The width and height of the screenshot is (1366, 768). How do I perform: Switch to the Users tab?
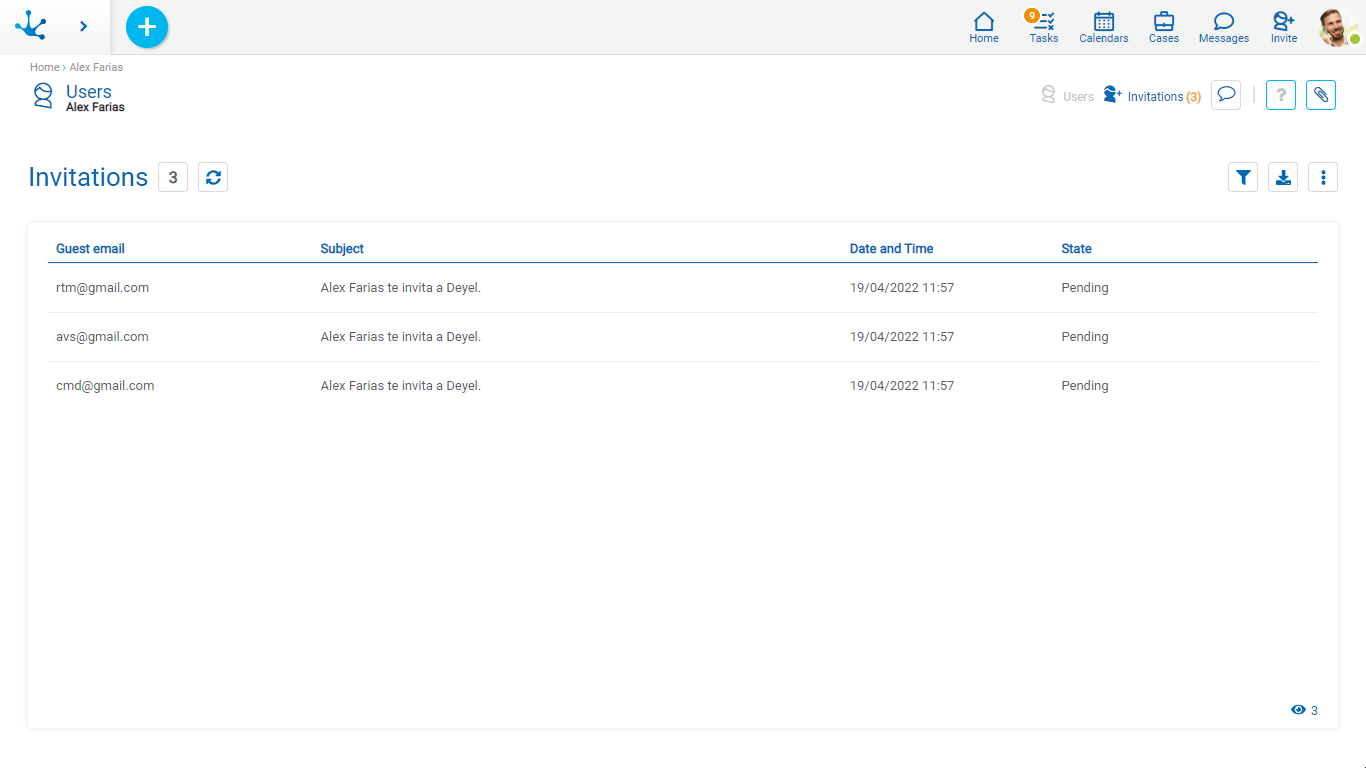[x=1068, y=96]
